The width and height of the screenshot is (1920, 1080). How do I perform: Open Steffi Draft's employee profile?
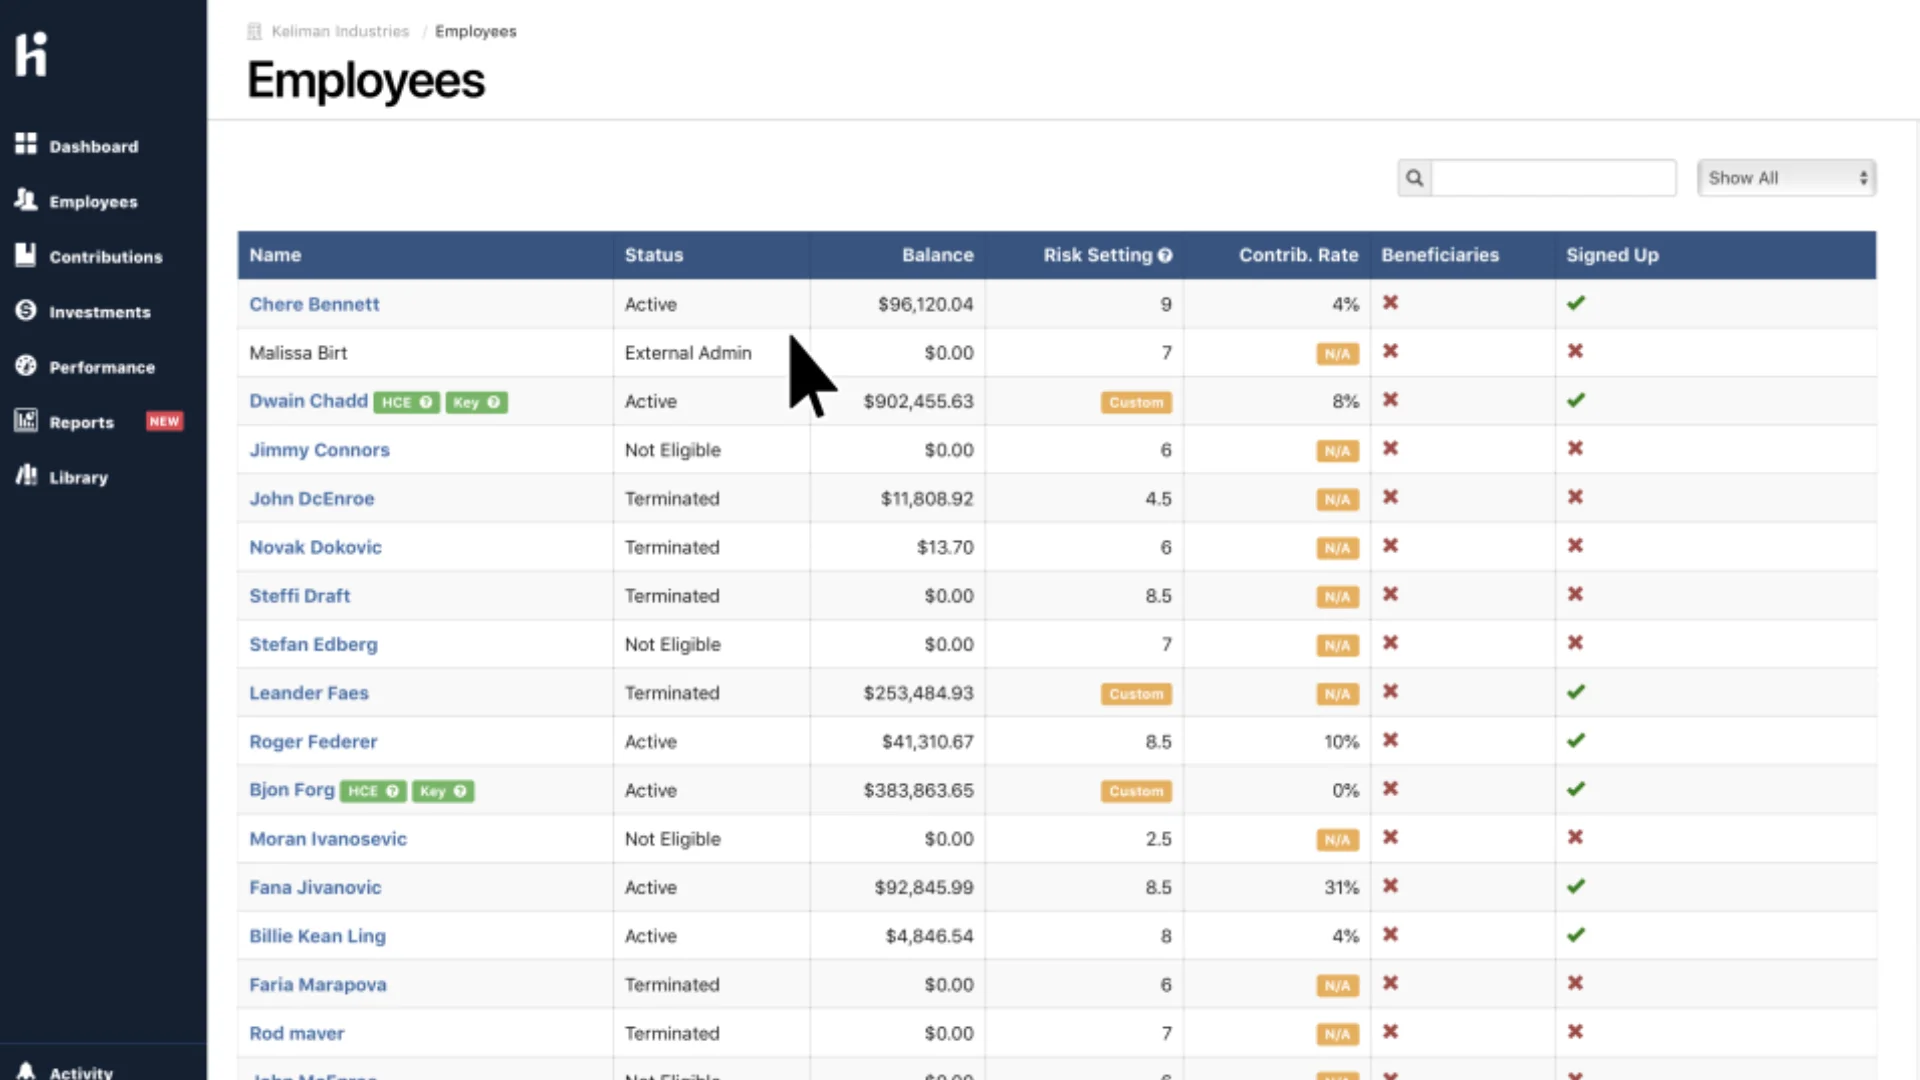tap(299, 596)
